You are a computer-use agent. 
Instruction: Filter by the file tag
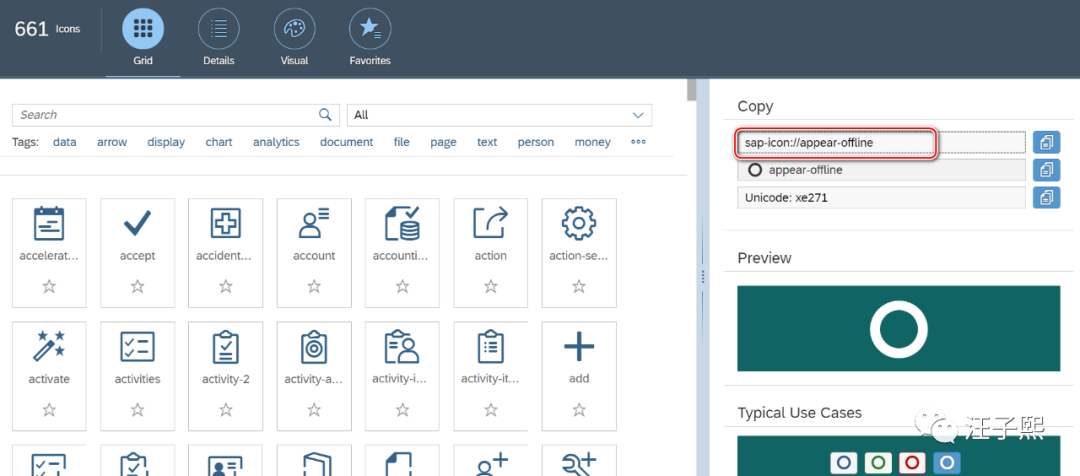(402, 142)
